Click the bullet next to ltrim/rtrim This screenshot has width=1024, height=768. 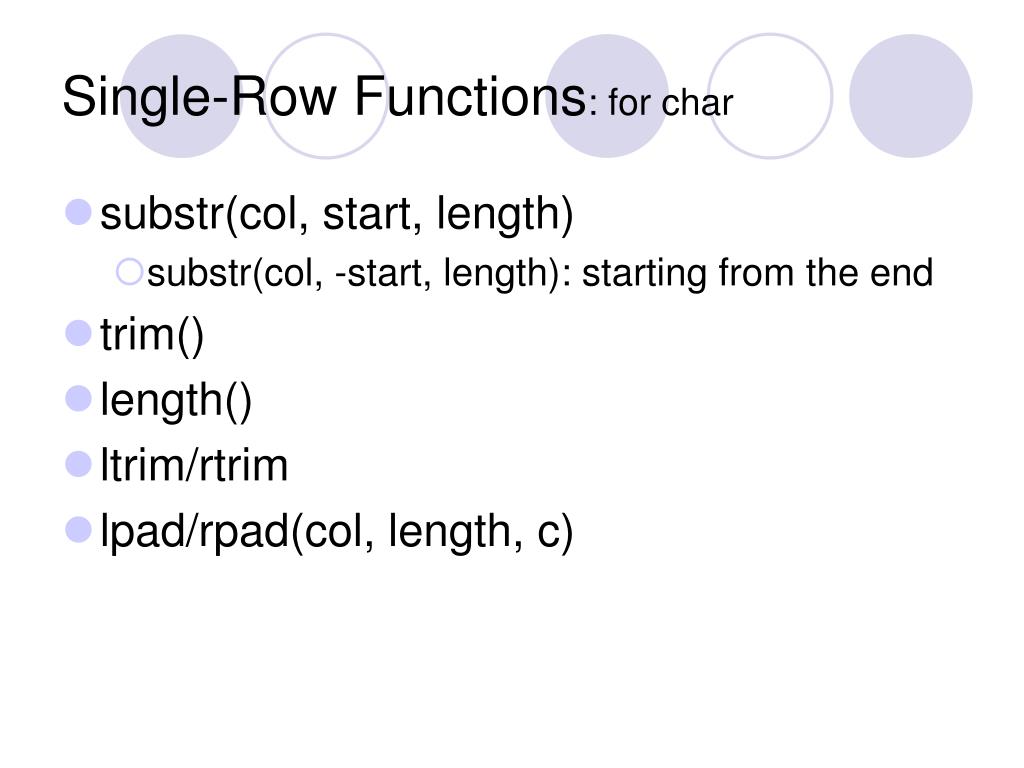[78, 464]
